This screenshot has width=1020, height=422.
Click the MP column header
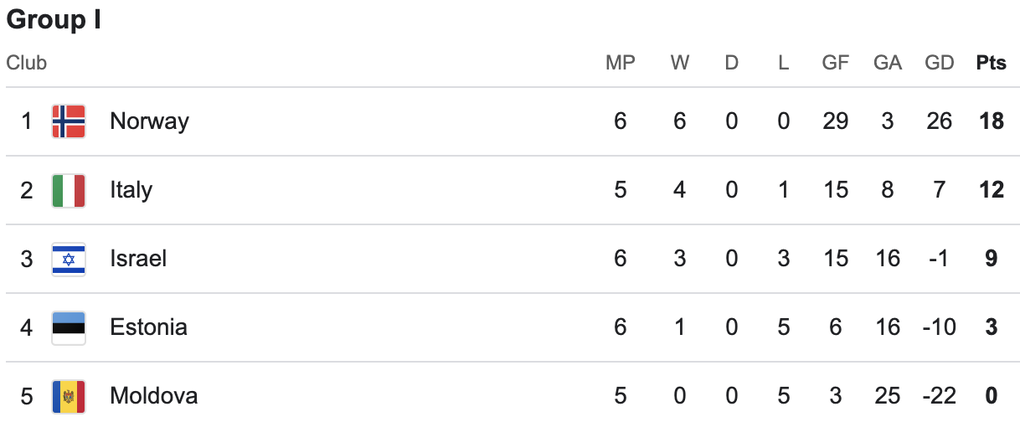620,63
